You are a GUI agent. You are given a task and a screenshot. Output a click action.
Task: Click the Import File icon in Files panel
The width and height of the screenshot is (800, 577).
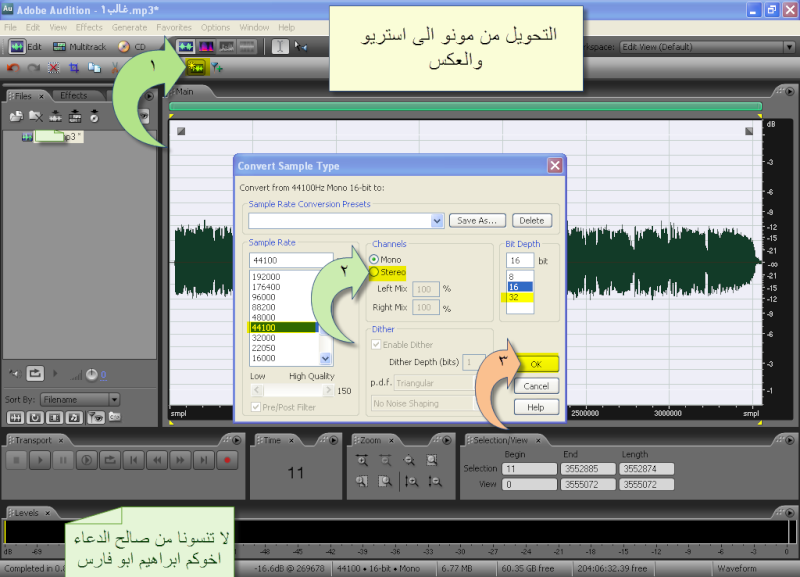[x=17, y=116]
